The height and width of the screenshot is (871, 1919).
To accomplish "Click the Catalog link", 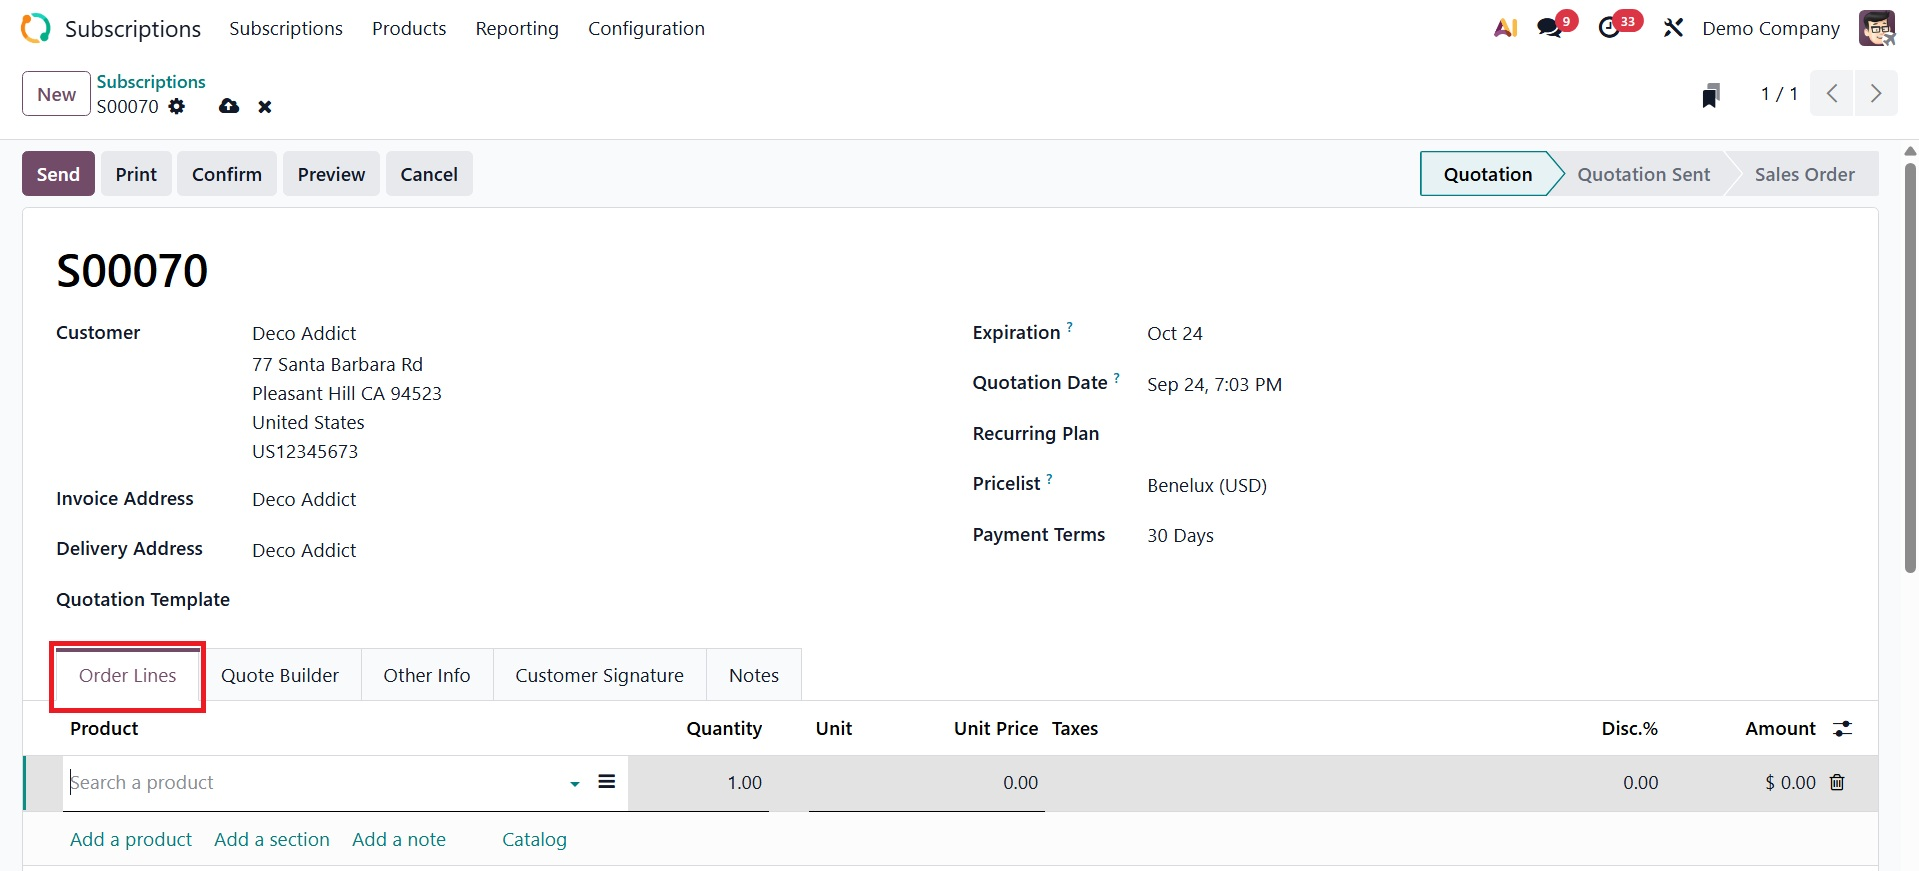I will click(x=534, y=840).
